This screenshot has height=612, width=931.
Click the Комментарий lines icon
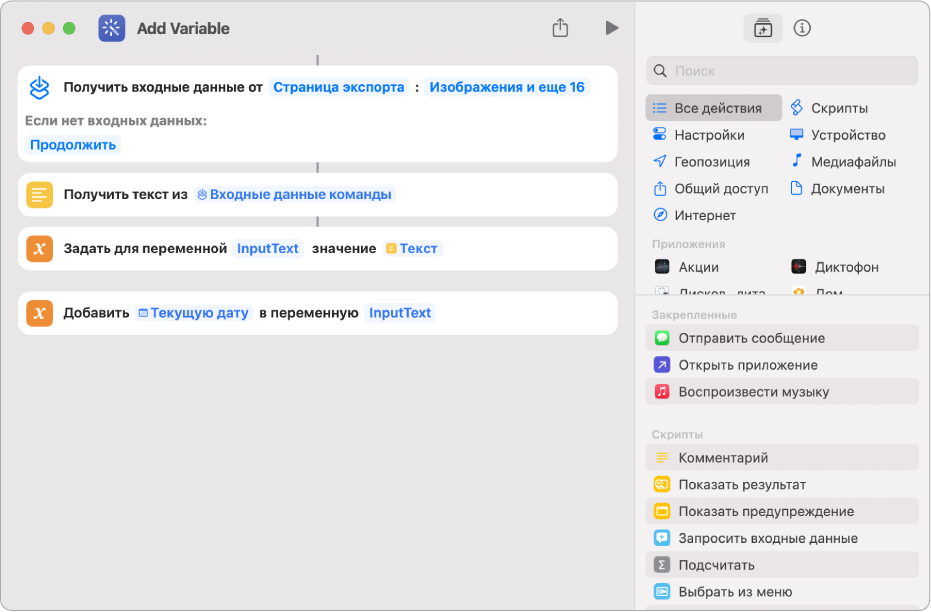(x=661, y=458)
